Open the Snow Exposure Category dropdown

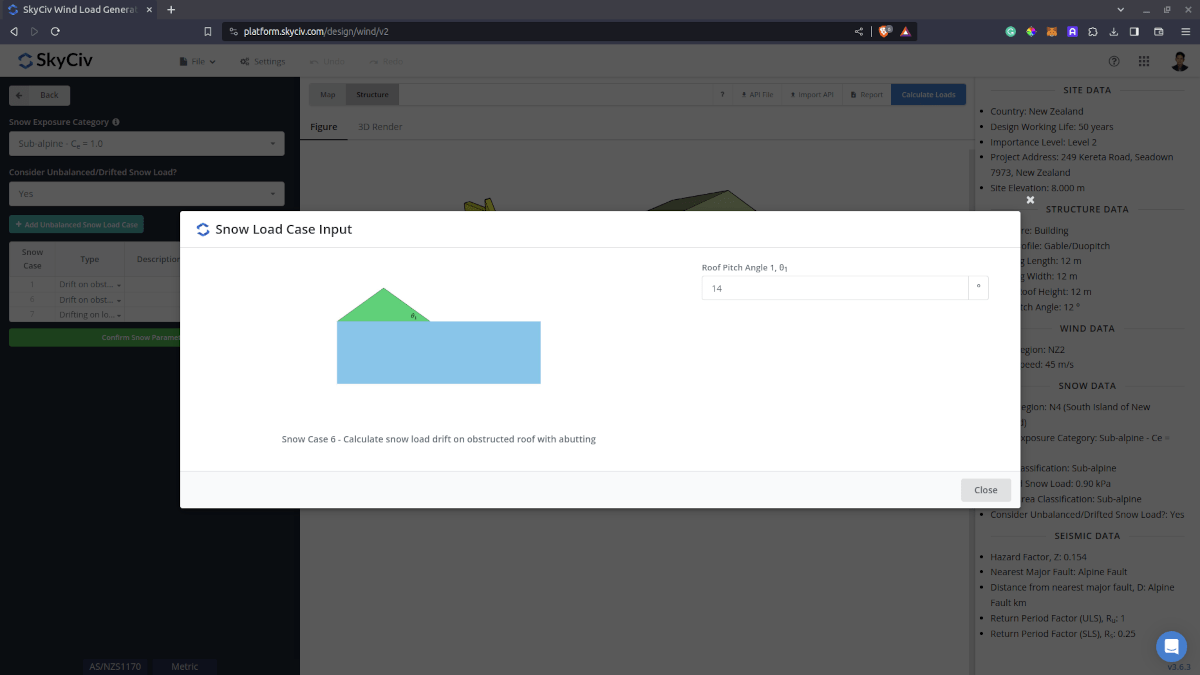147,144
